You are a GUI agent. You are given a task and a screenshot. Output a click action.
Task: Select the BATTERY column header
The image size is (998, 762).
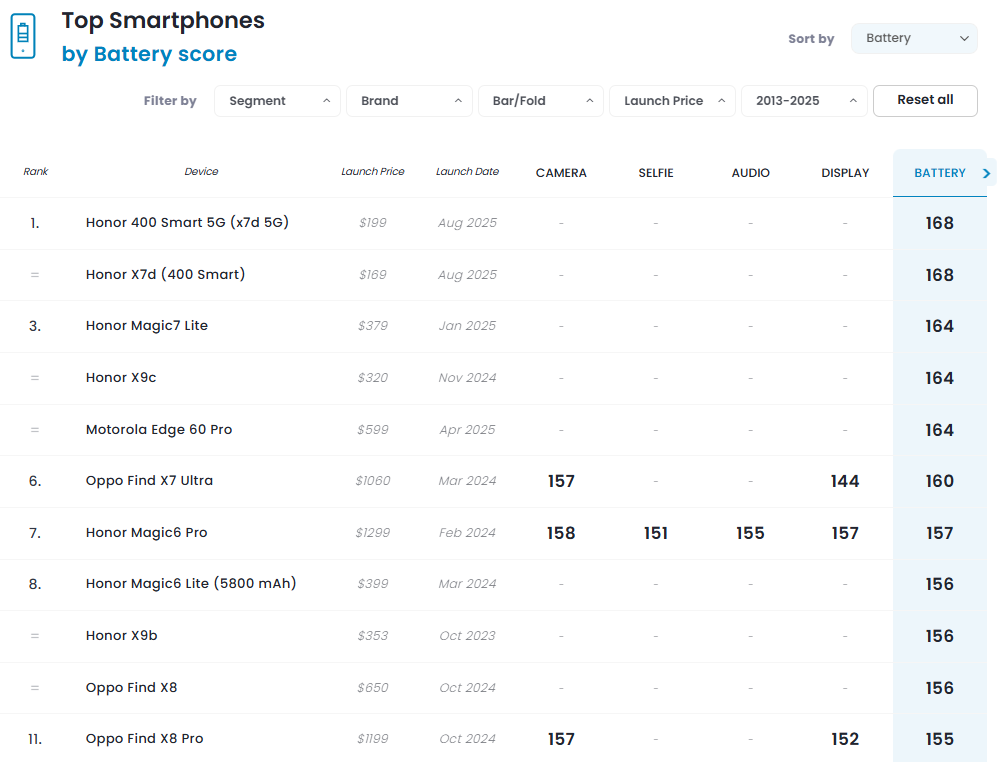(x=939, y=173)
